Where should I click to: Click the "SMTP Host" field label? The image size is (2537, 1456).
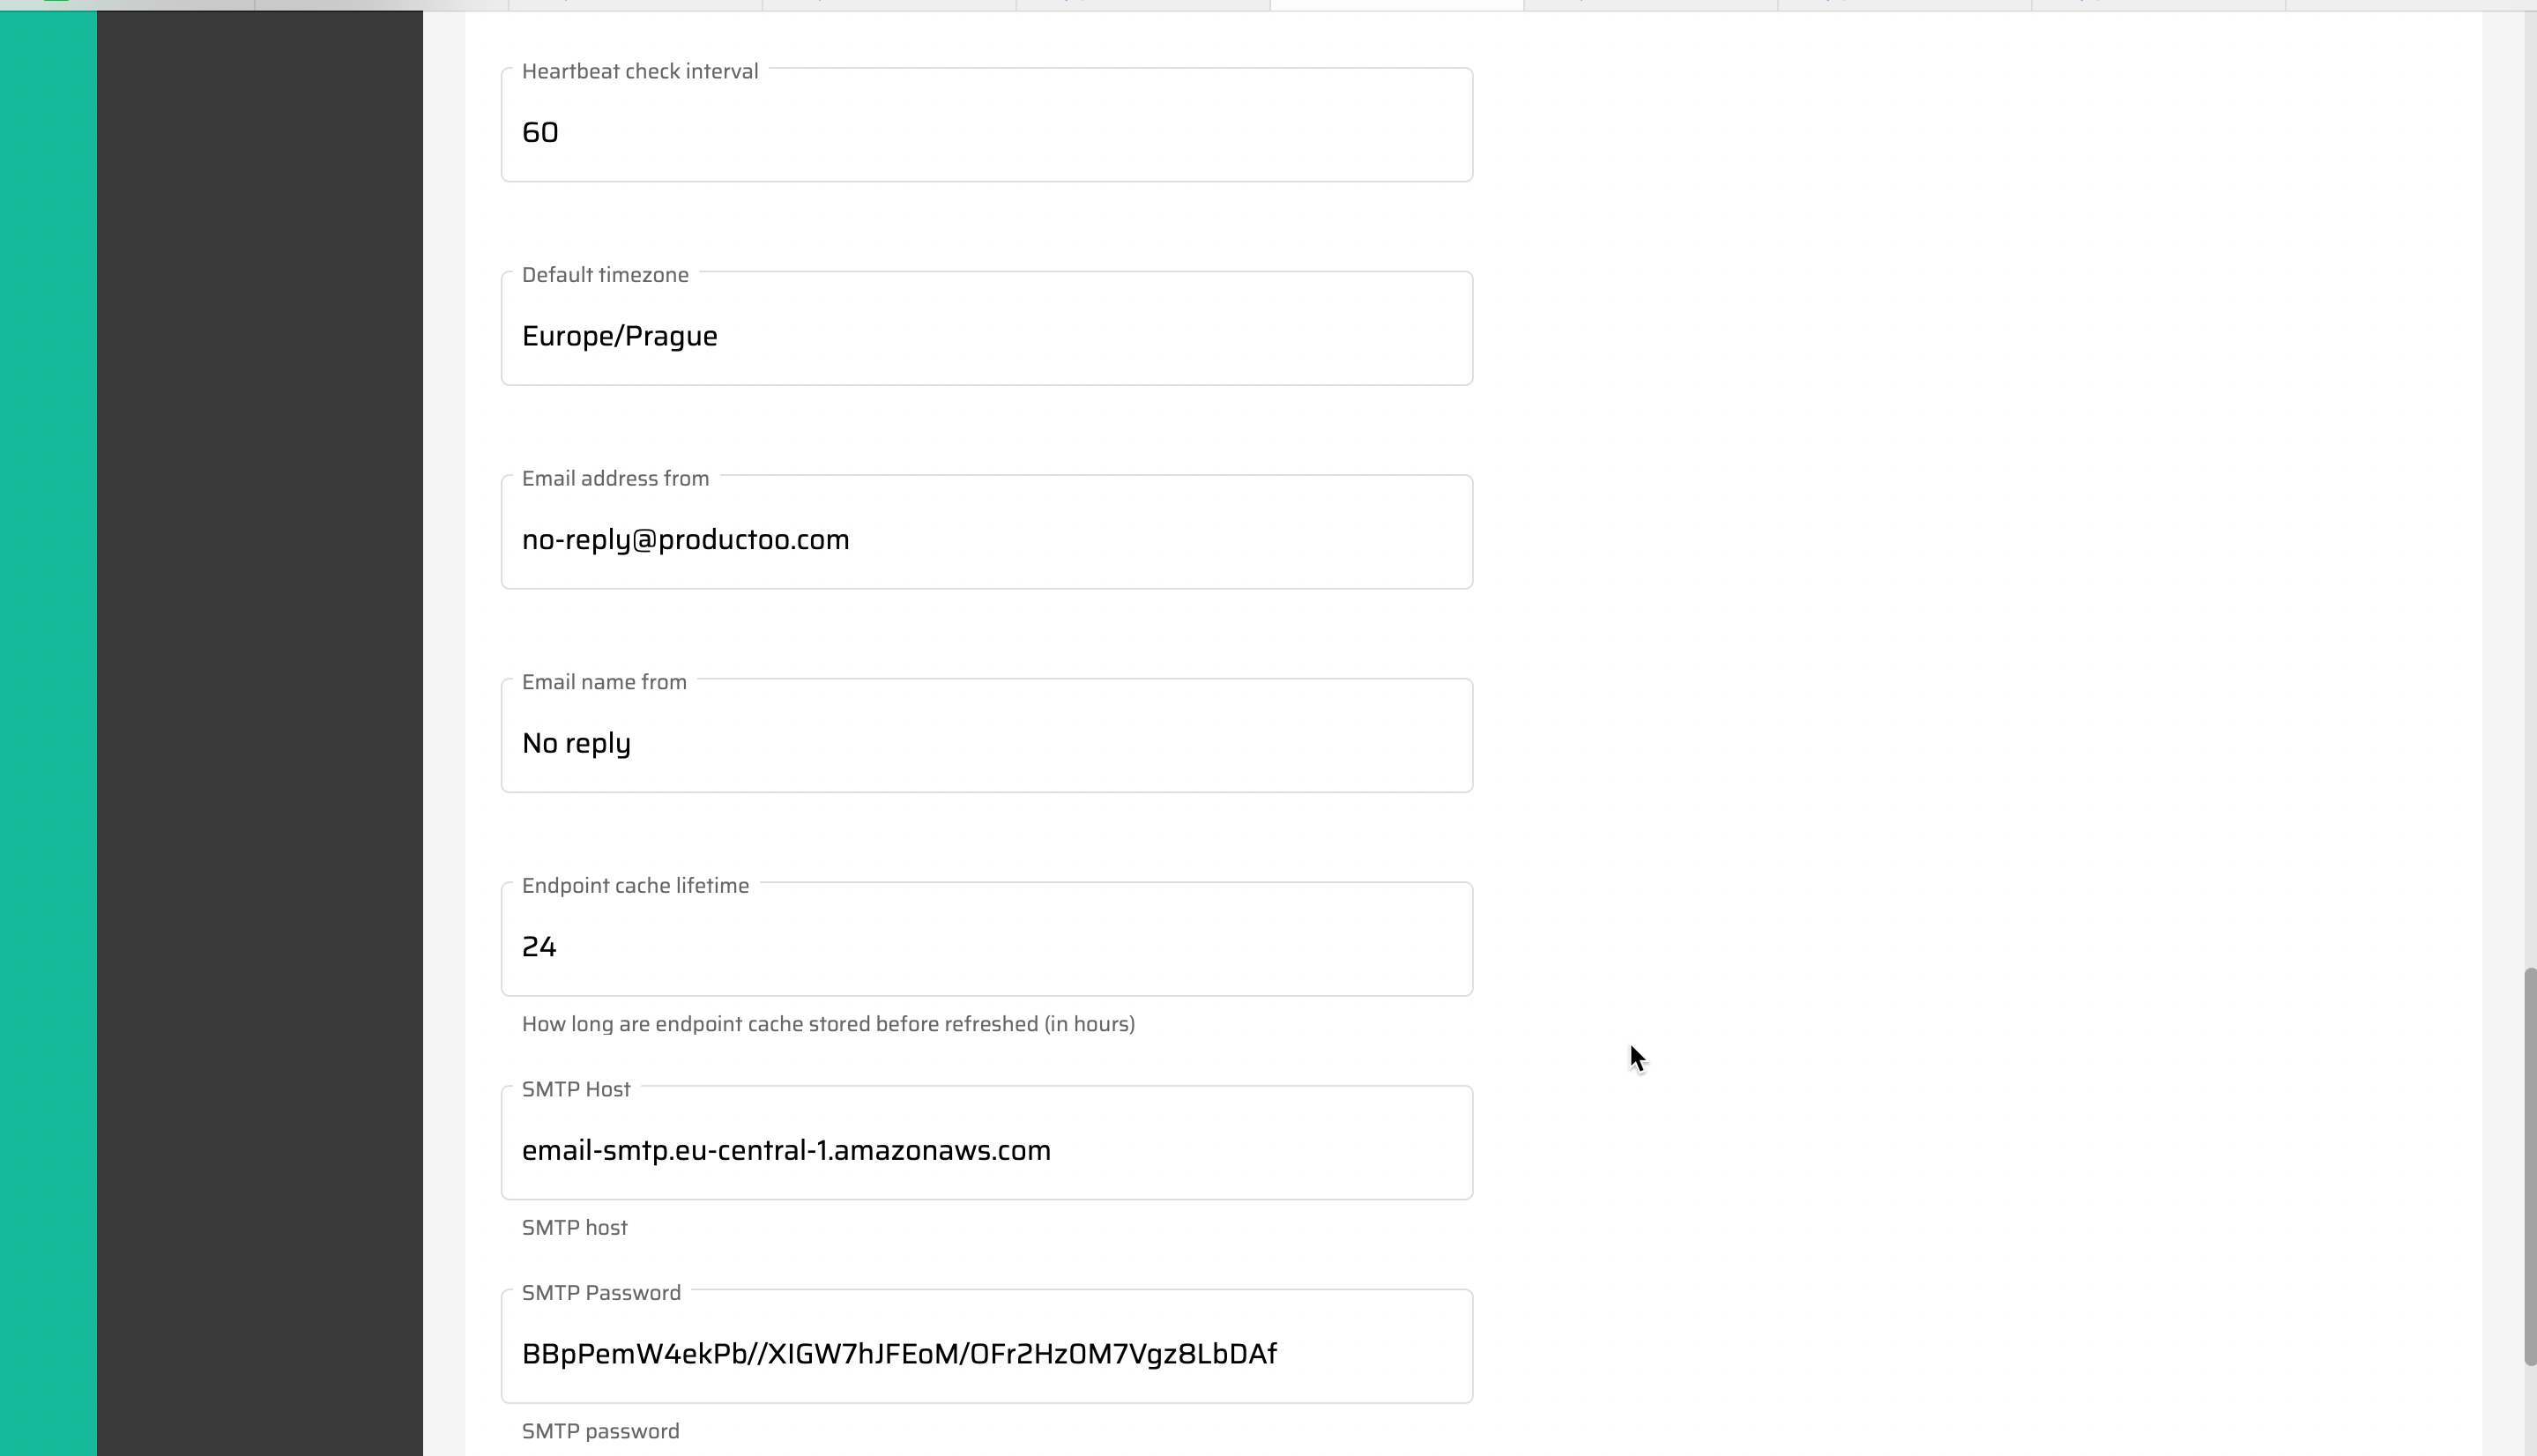pos(576,1090)
